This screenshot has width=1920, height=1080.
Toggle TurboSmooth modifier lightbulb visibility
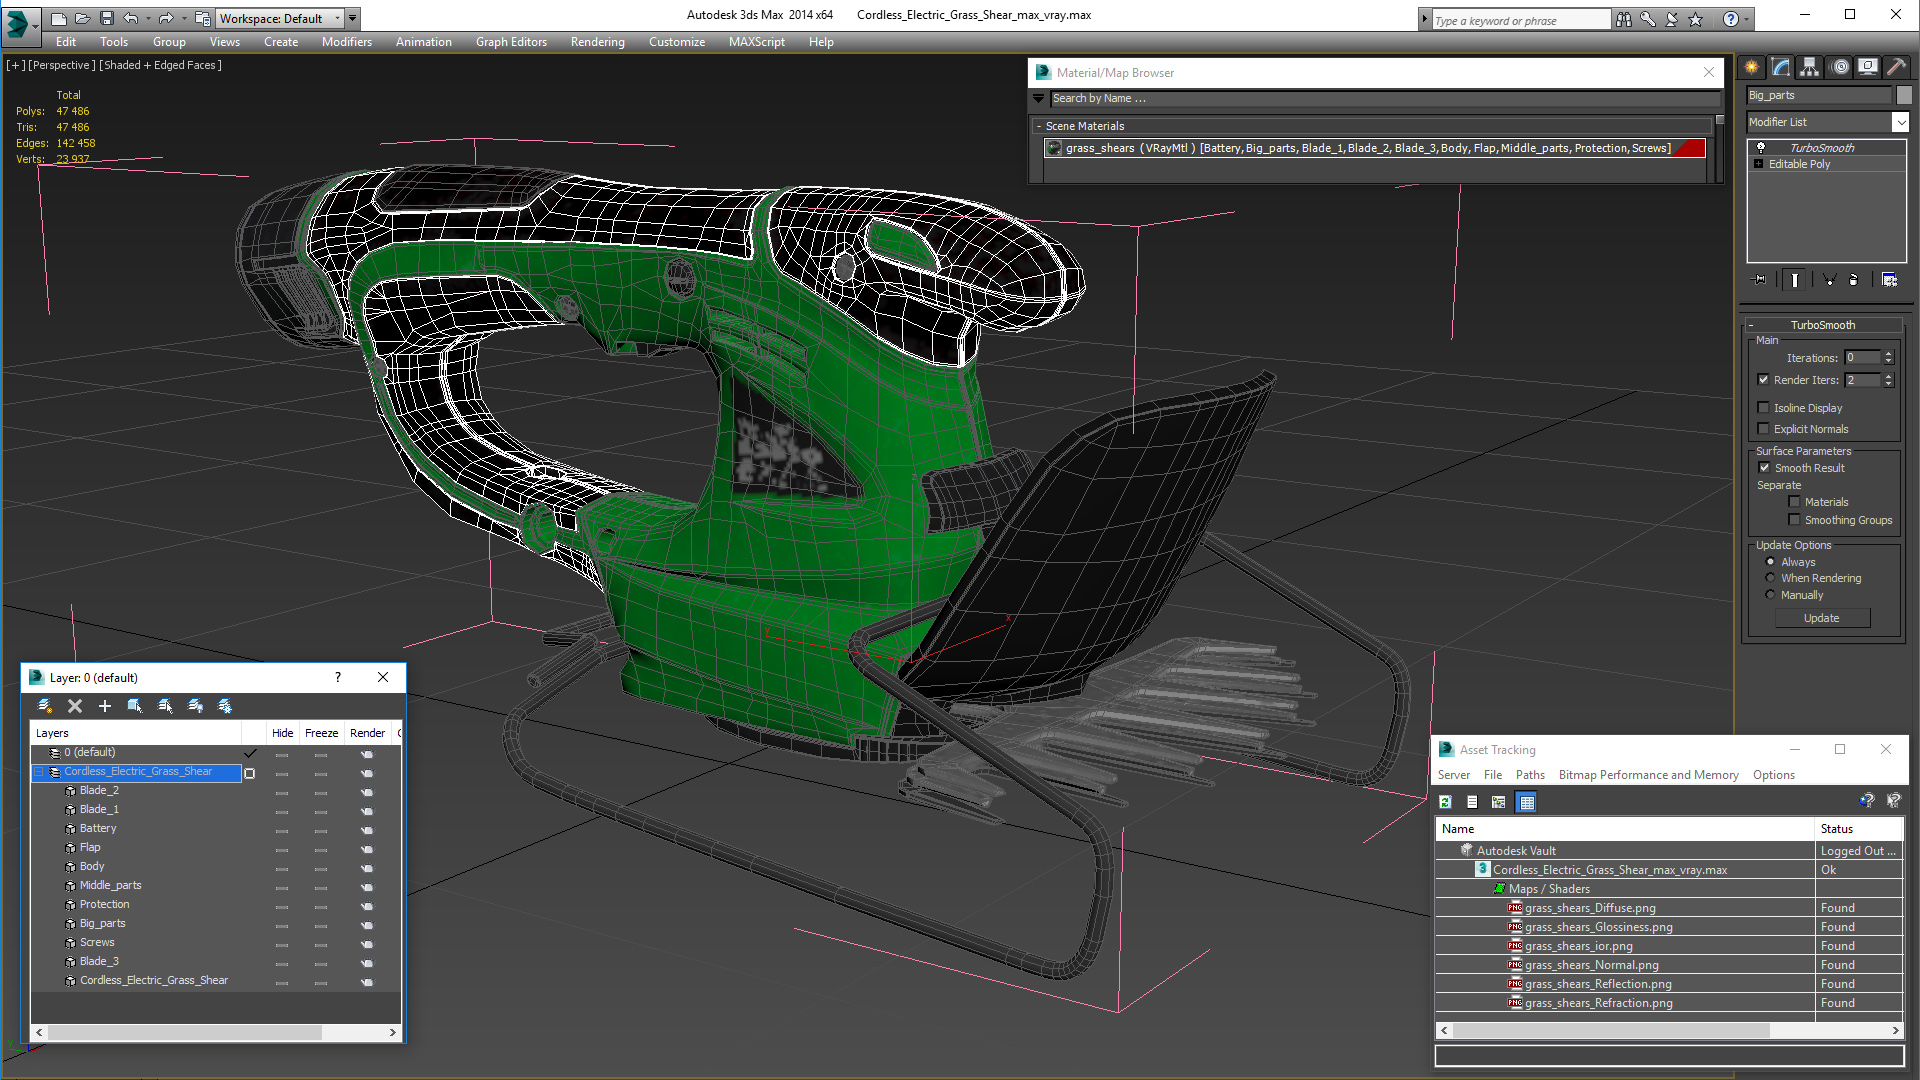pyautogui.click(x=1761, y=147)
